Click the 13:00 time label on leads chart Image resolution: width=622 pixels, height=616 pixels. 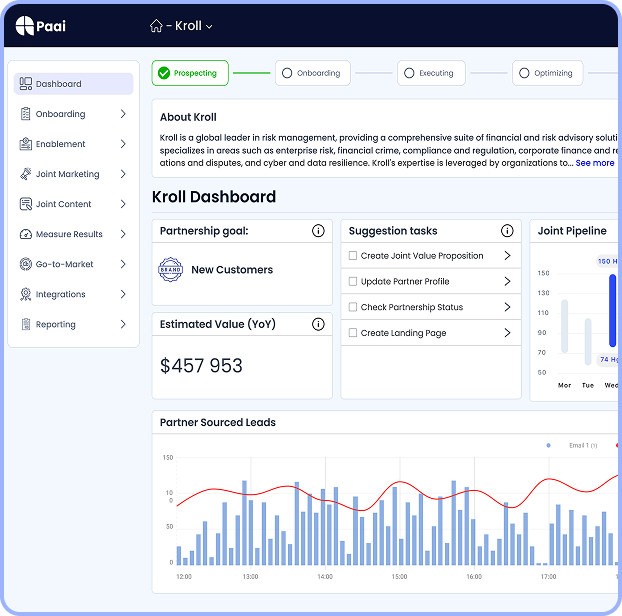pos(250,576)
